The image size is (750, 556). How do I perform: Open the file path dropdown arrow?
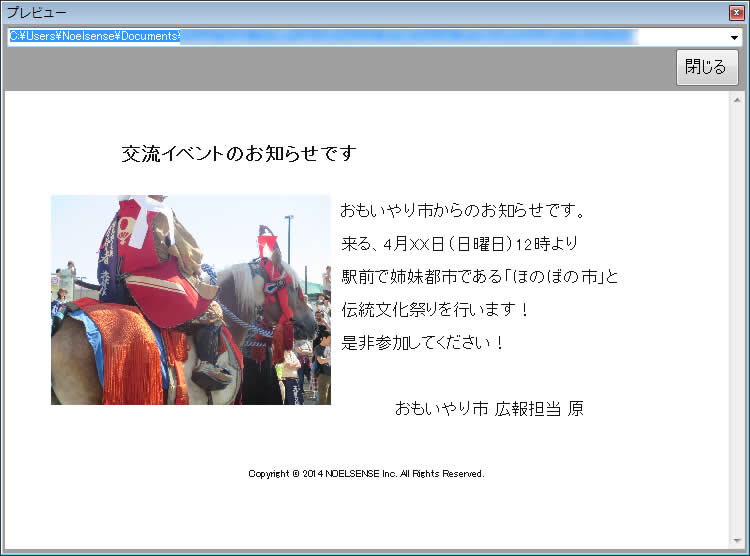pos(735,37)
